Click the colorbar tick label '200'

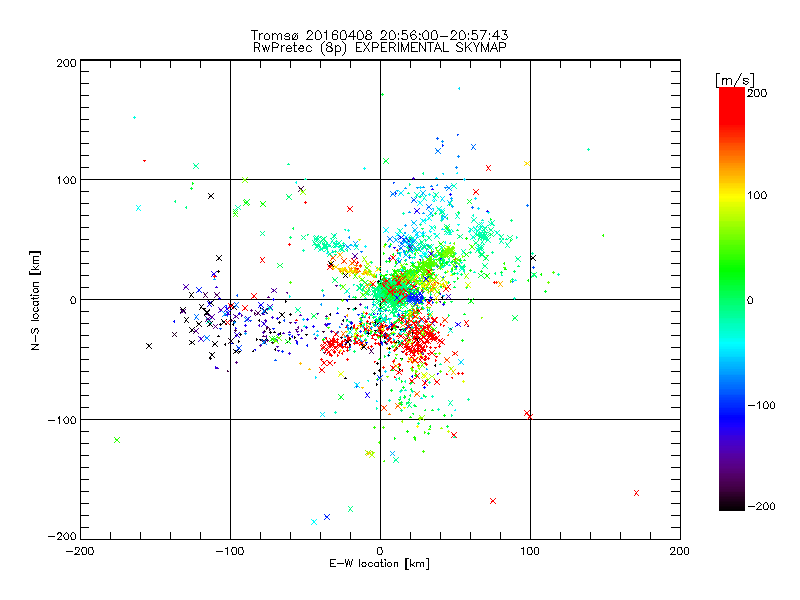(x=757, y=93)
